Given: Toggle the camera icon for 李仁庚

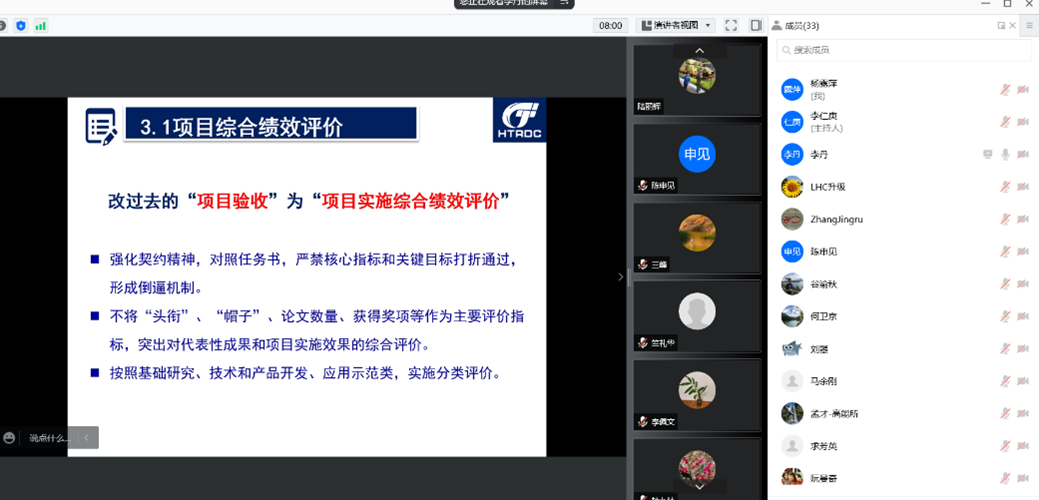Looking at the screenshot, I should point(1023,122).
